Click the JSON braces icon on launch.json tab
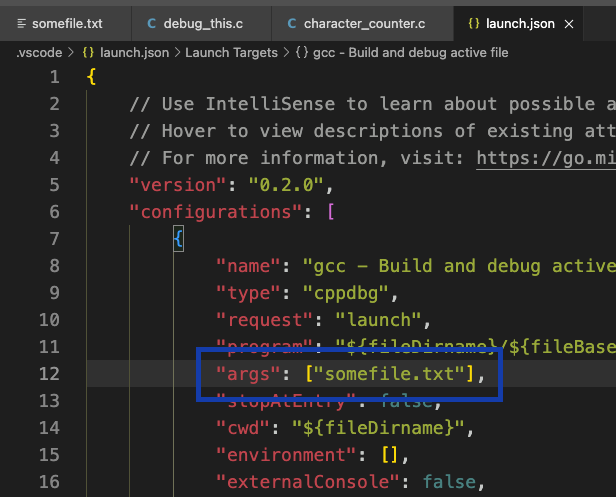The width and height of the screenshot is (616, 497). [473, 22]
